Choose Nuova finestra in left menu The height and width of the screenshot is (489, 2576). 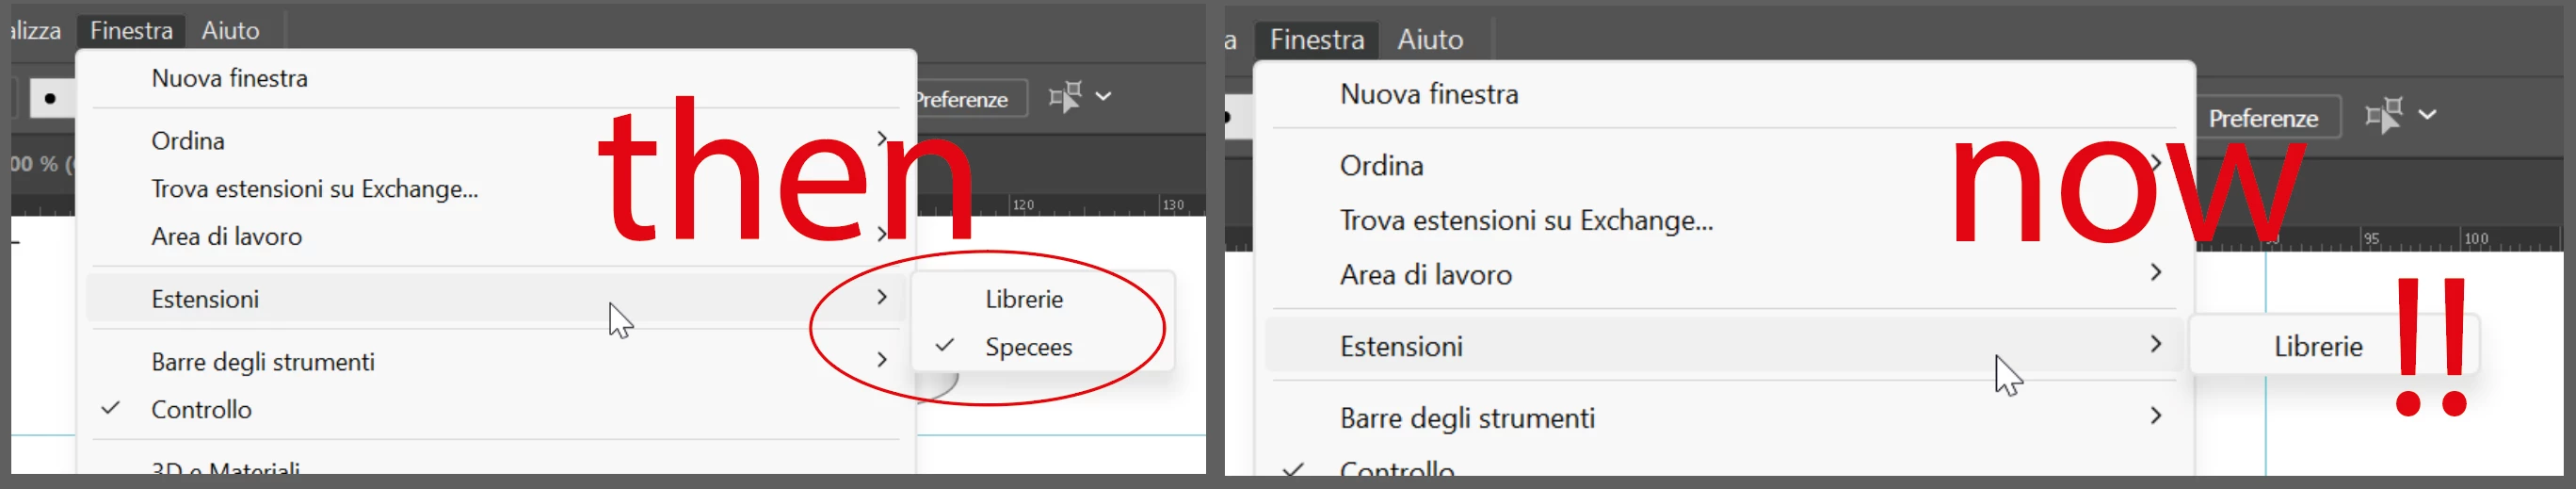point(496,78)
